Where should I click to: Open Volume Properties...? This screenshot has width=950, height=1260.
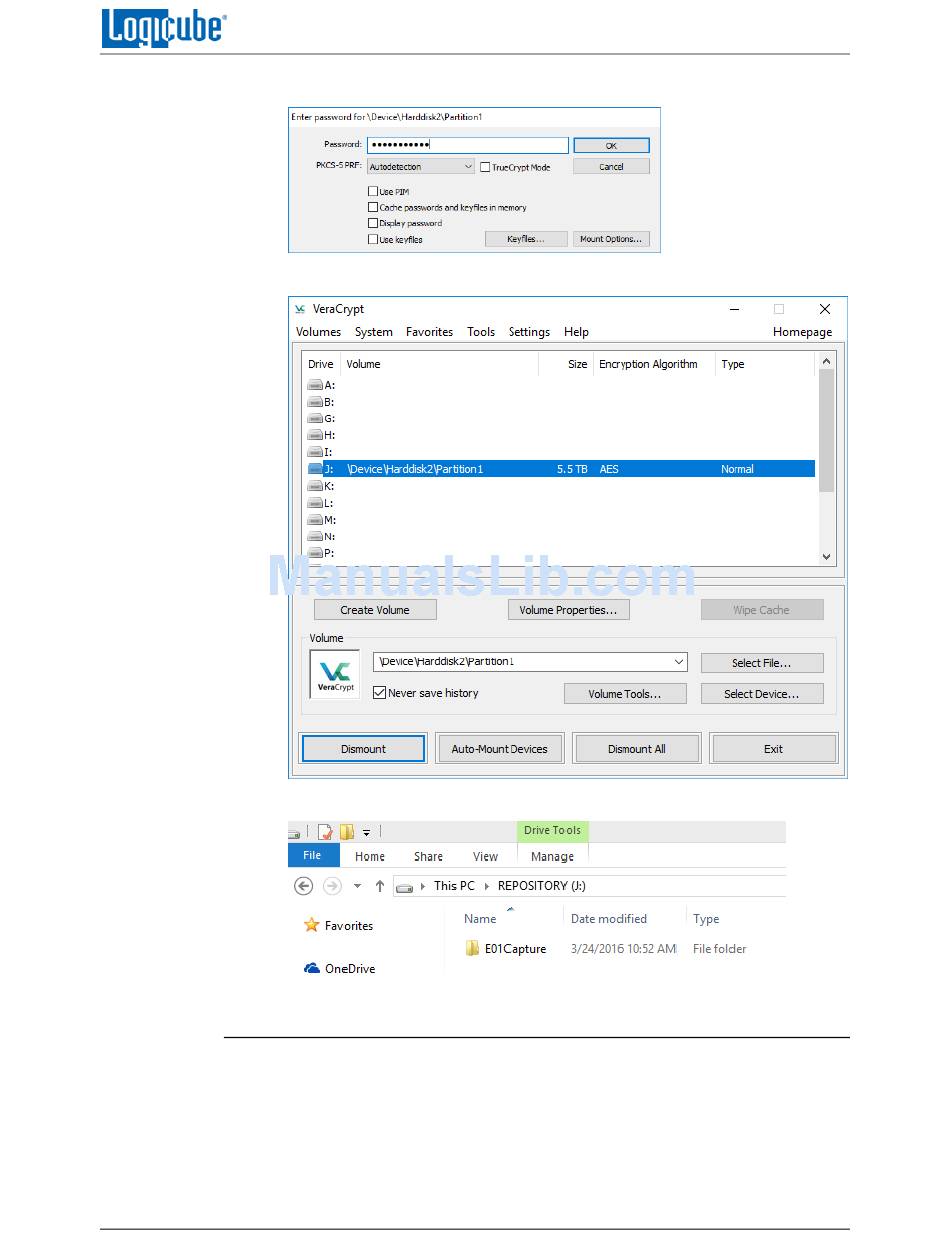tap(568, 610)
